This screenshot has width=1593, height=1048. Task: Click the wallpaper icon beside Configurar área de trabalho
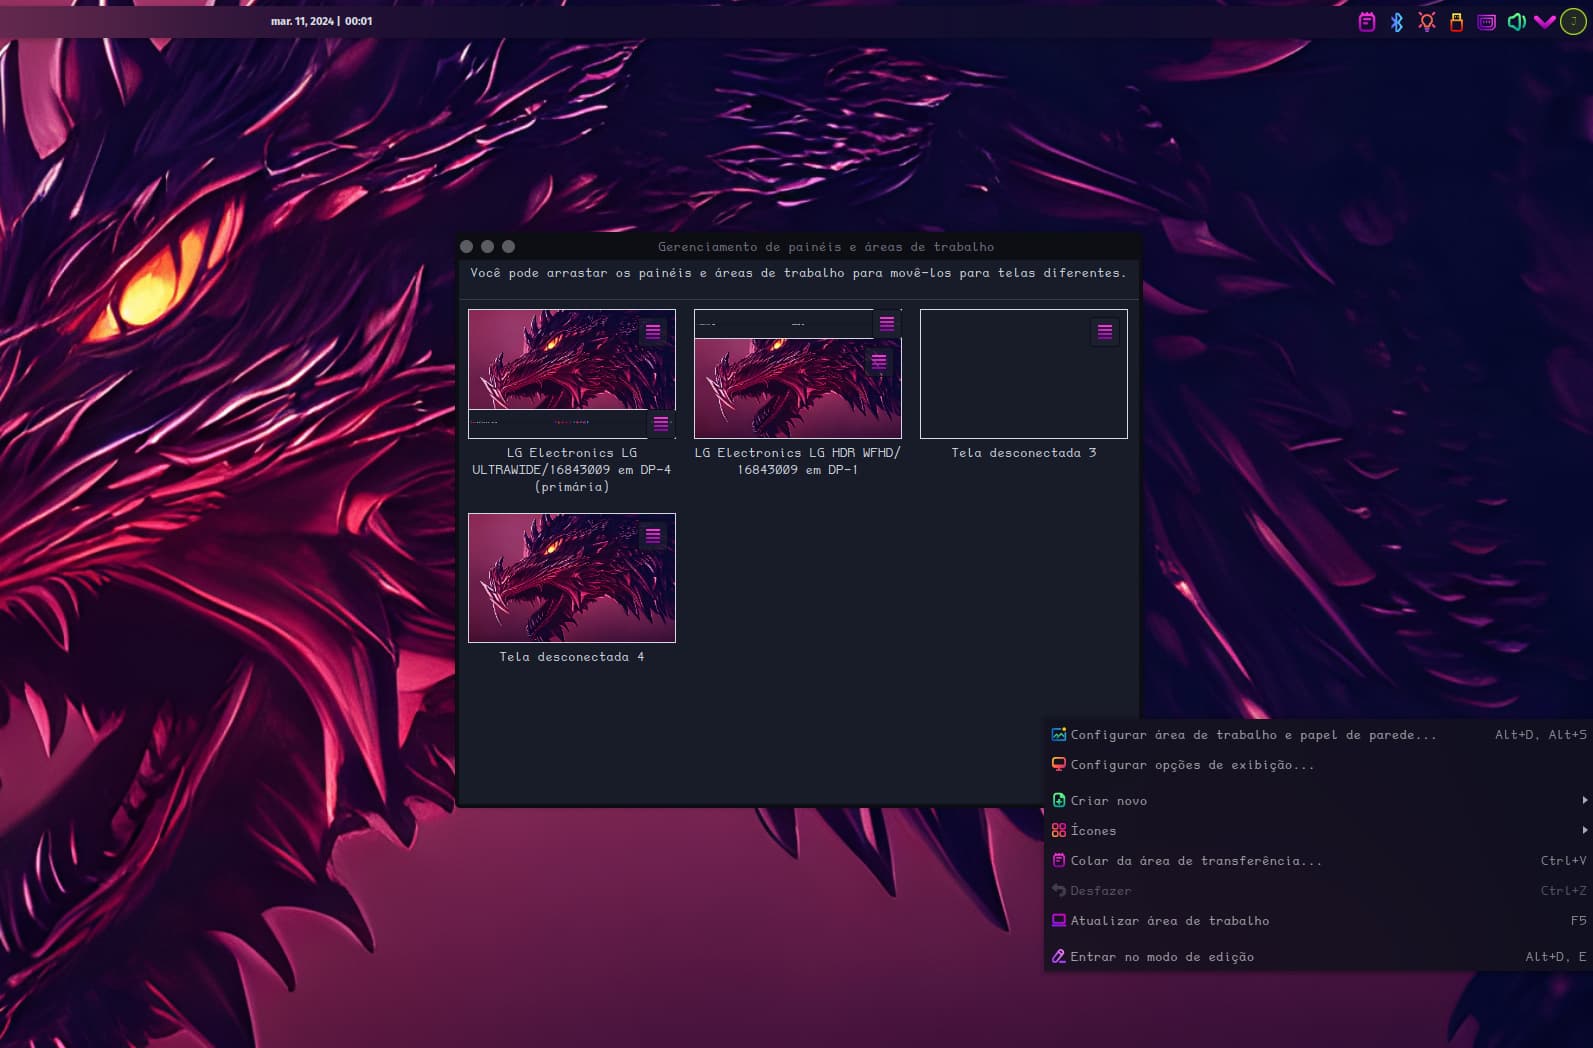pos(1058,734)
